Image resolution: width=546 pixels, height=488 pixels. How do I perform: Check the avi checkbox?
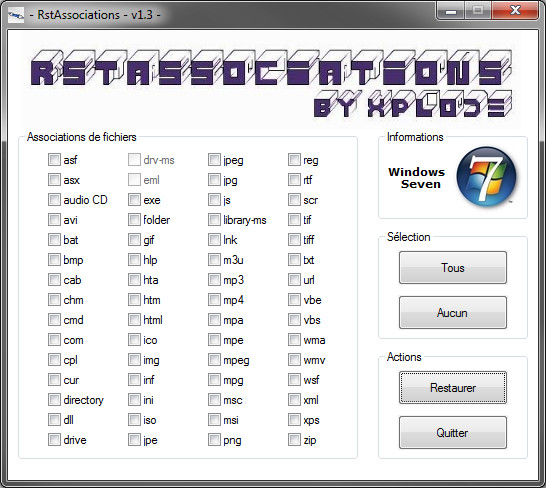pos(54,220)
